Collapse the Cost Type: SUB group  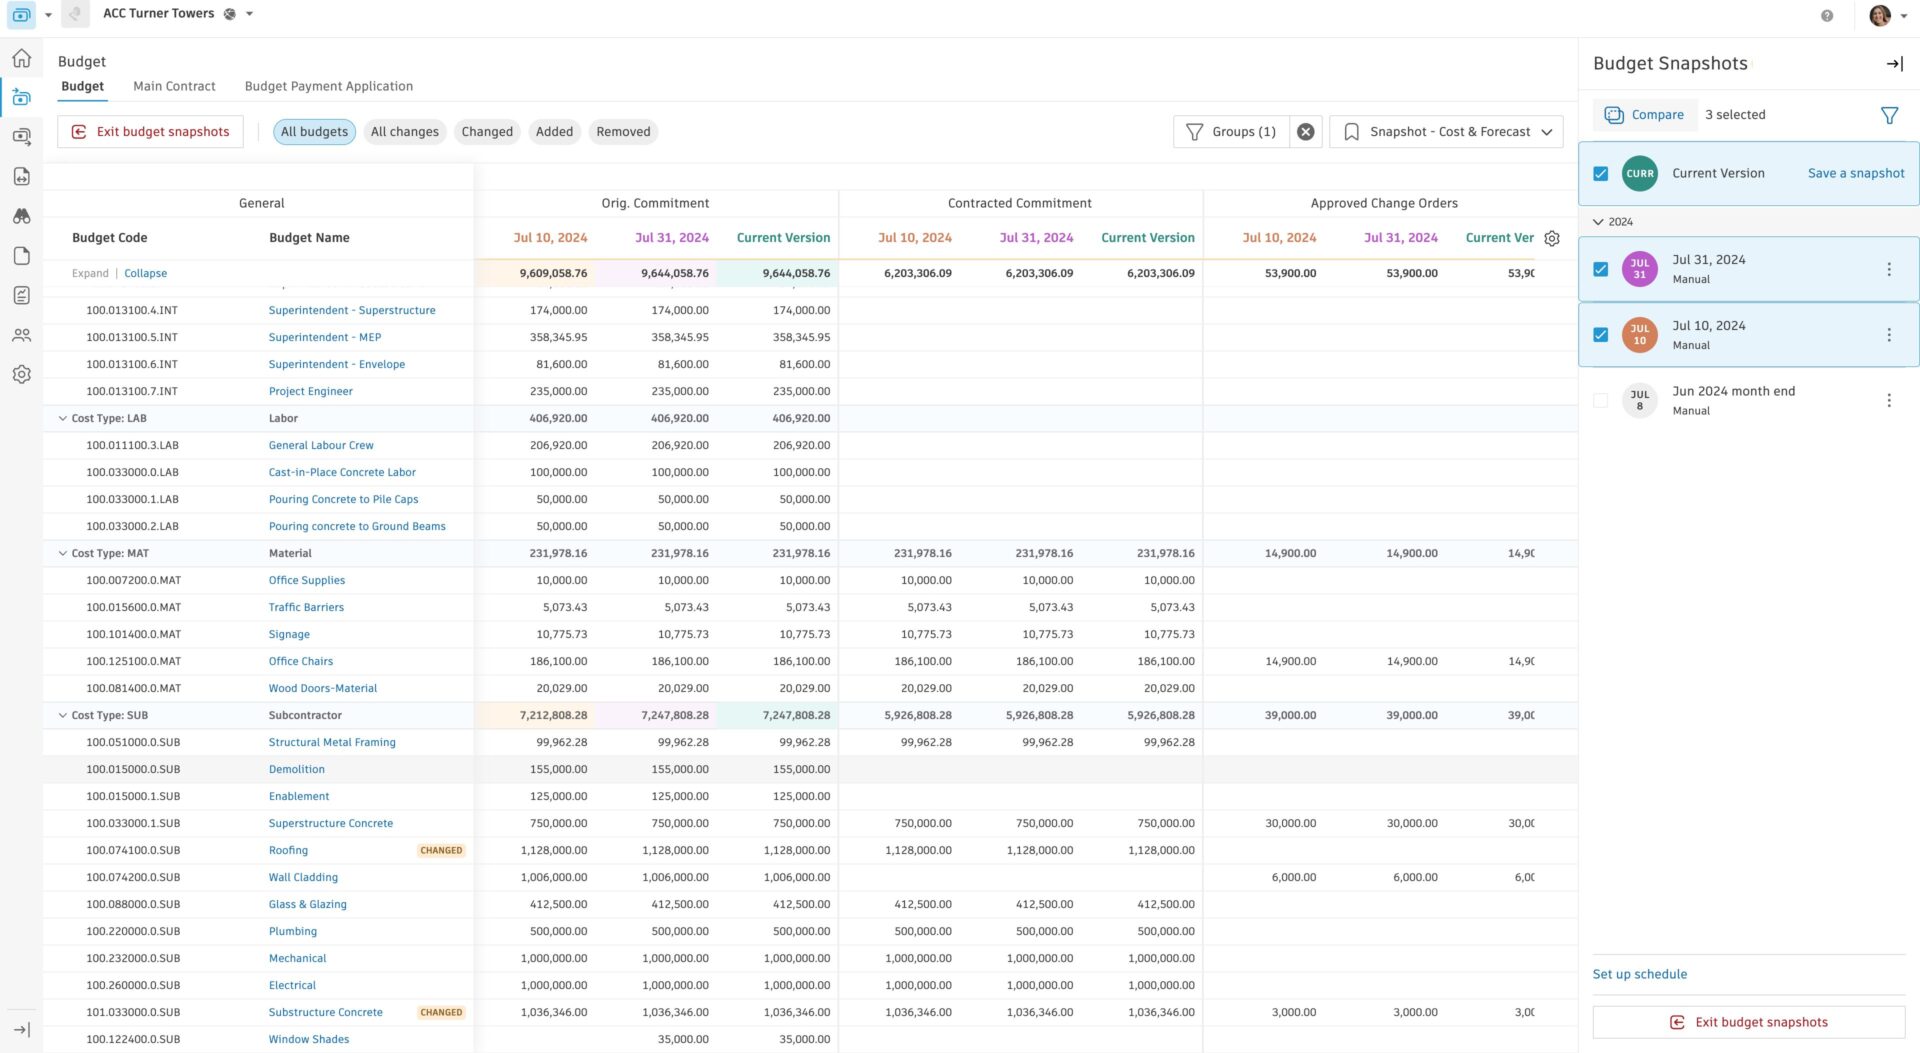[x=62, y=715]
